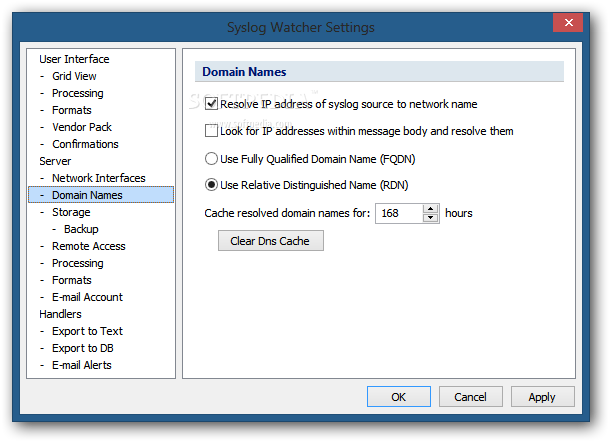
Task: Open Processing under User Interface
Action: coord(78,93)
